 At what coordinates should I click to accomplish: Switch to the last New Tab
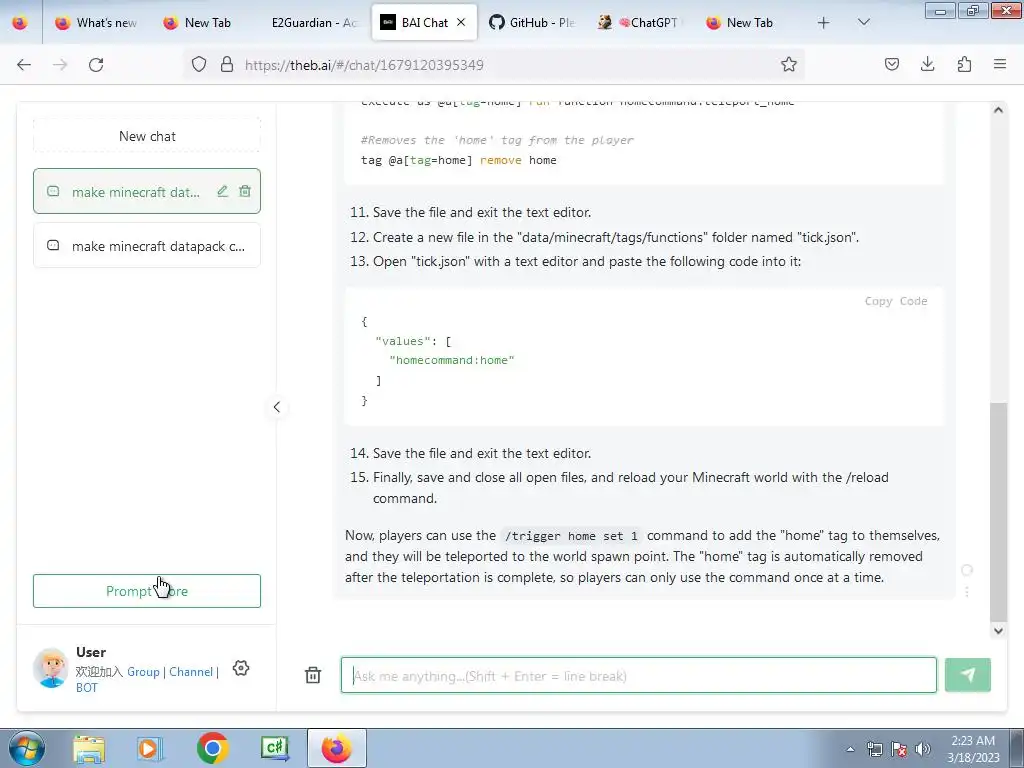[x=748, y=22]
